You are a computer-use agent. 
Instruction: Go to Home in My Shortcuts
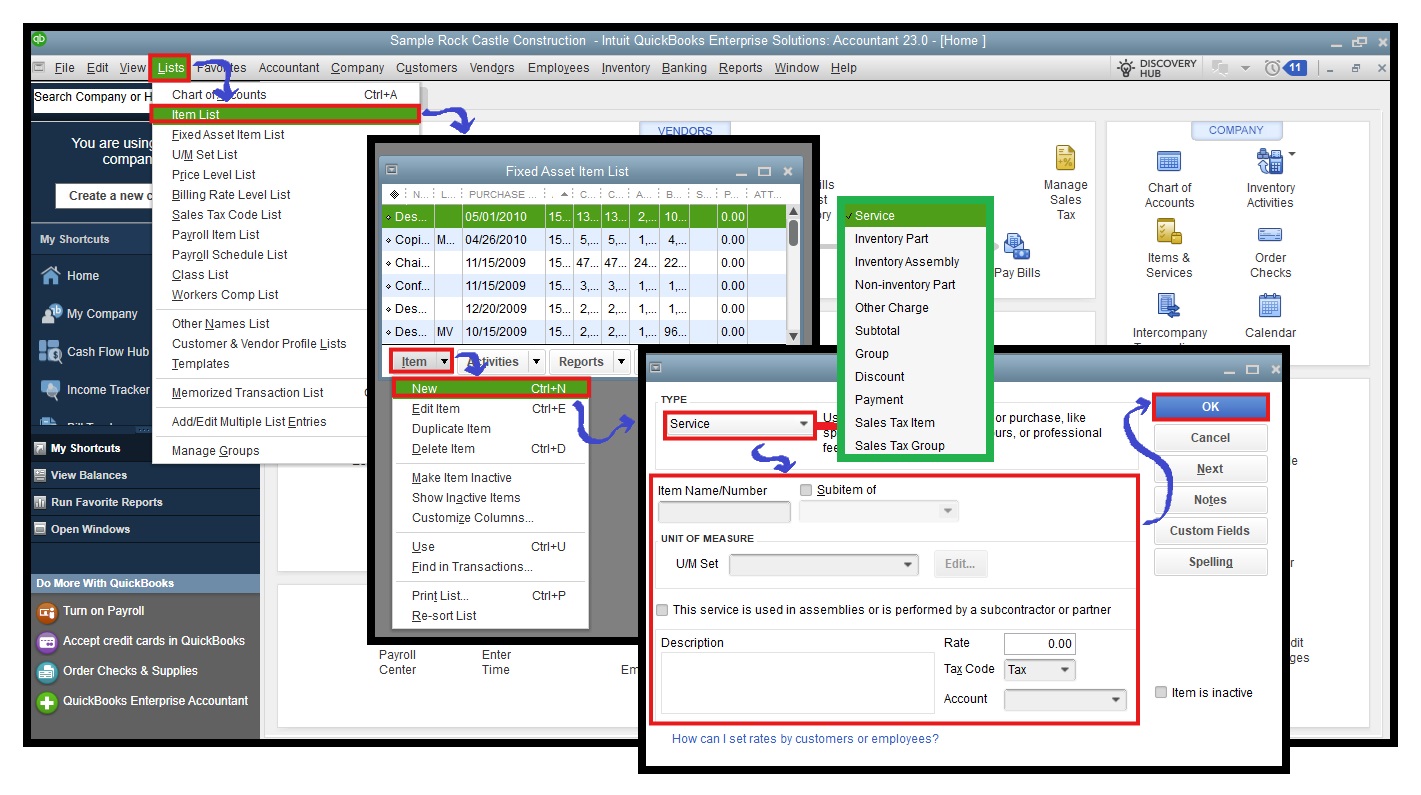pyautogui.click(x=83, y=275)
